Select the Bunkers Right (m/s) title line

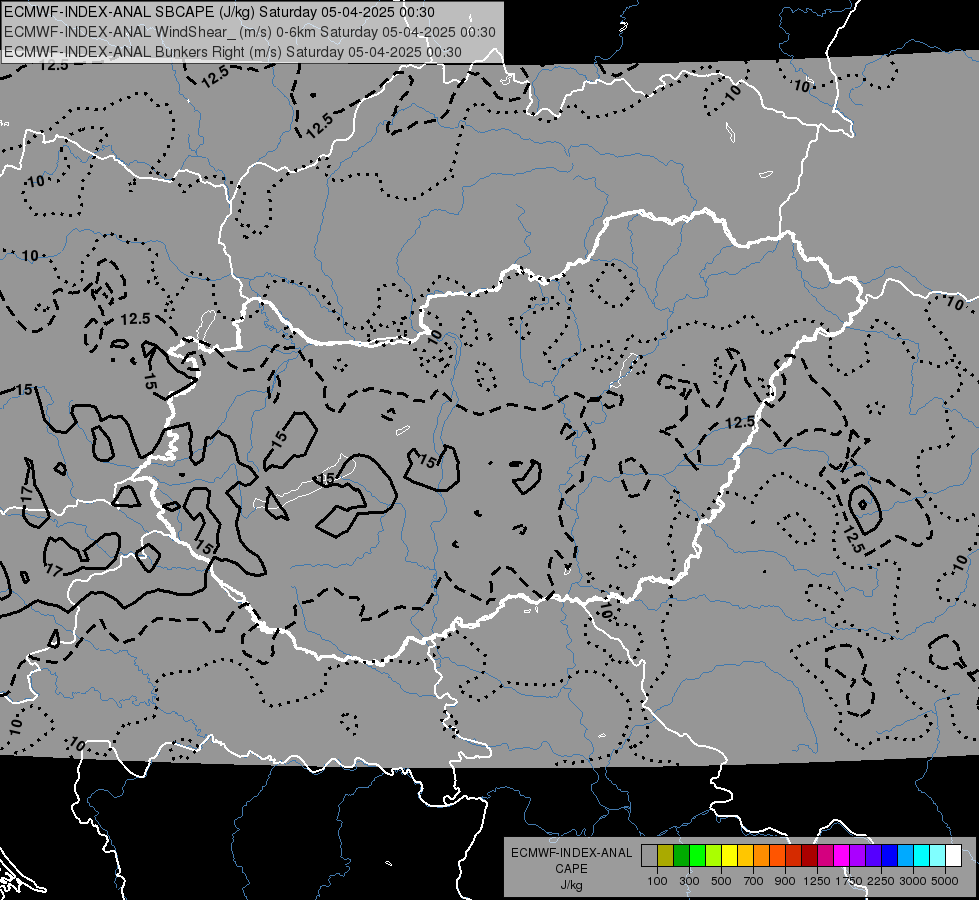coord(233,52)
